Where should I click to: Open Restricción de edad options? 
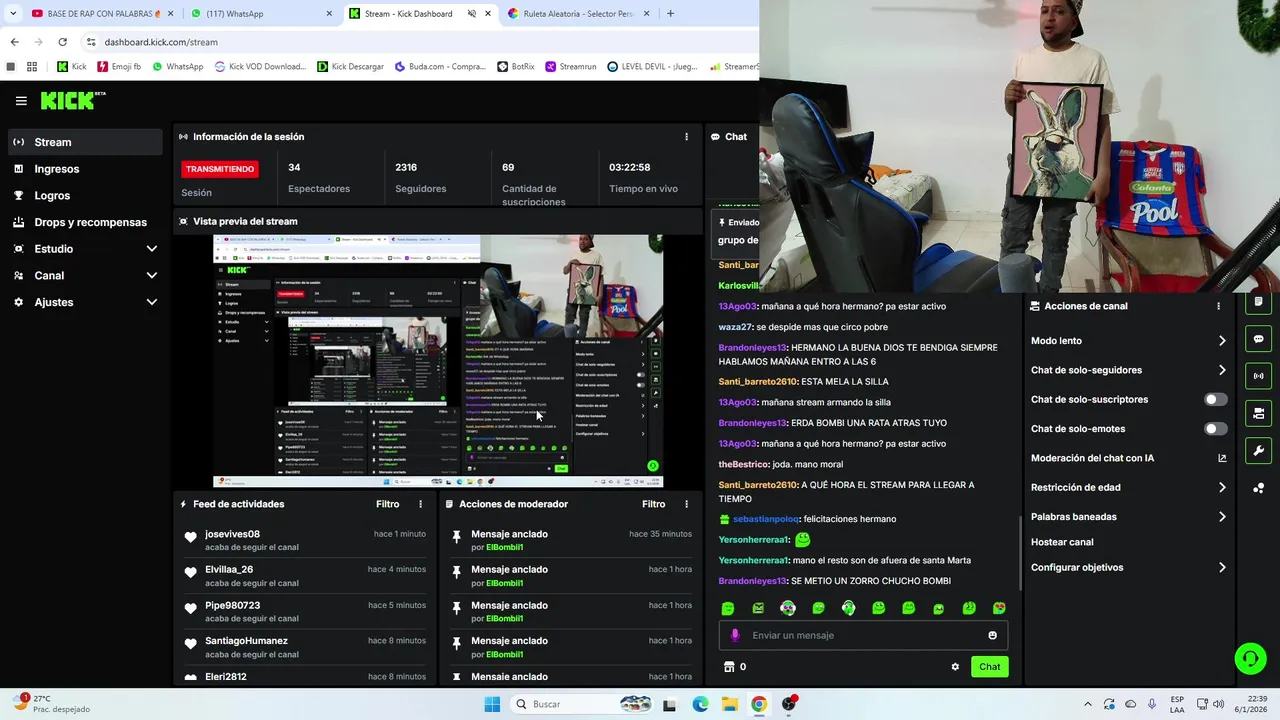[x=1128, y=488]
